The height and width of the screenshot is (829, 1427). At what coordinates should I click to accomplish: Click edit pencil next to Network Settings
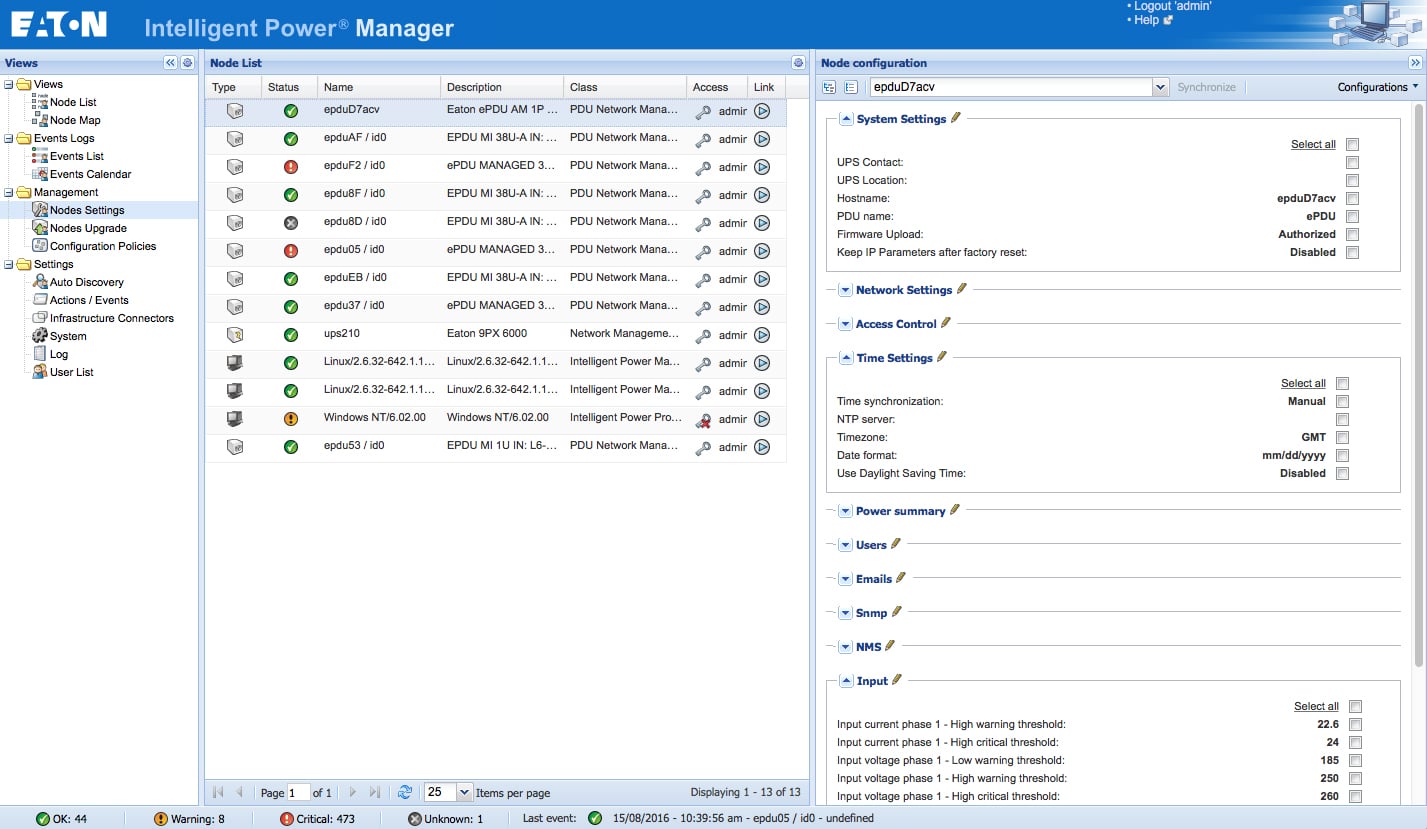pos(962,288)
